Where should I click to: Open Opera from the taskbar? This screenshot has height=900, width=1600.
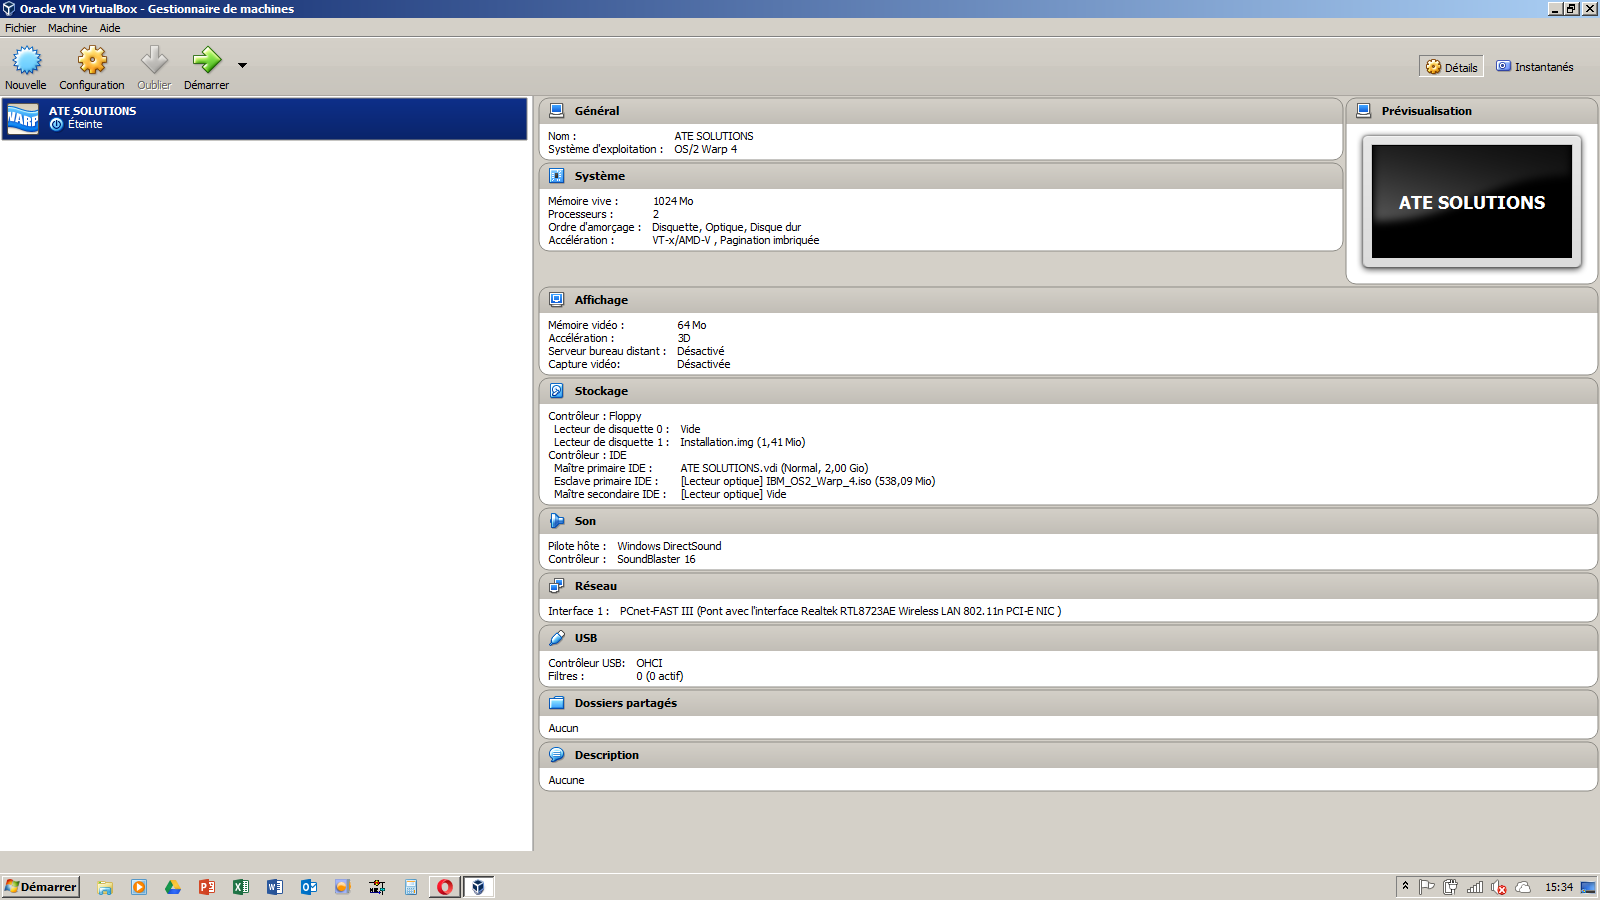pyautogui.click(x=445, y=887)
